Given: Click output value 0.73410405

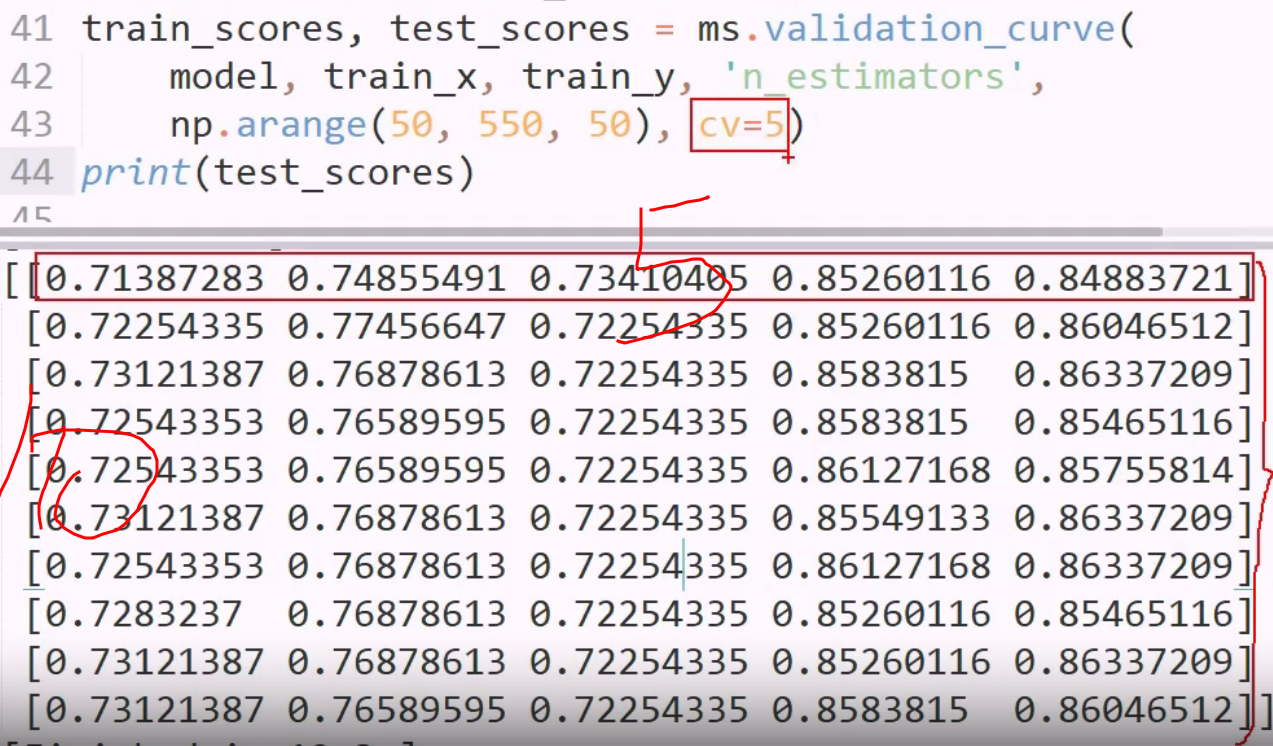Looking at the screenshot, I should click(639, 277).
